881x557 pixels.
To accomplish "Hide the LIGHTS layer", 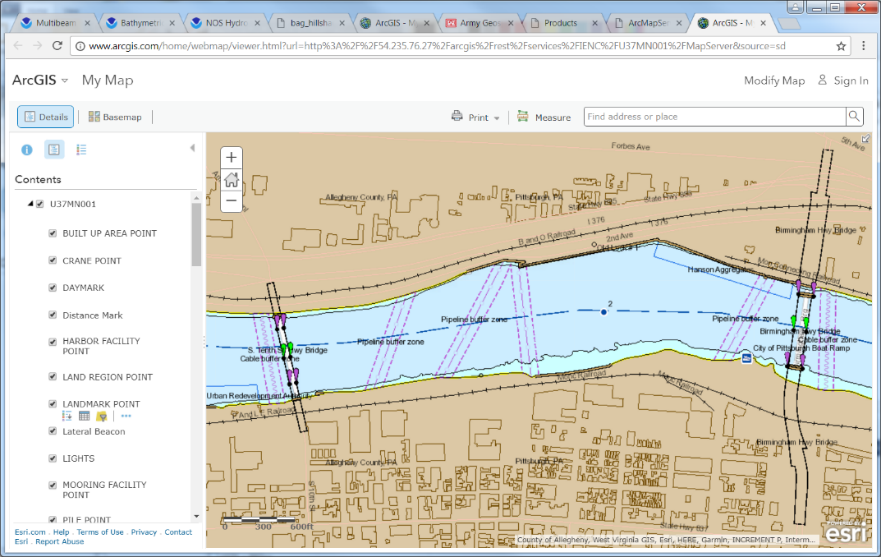I will click(53, 459).
